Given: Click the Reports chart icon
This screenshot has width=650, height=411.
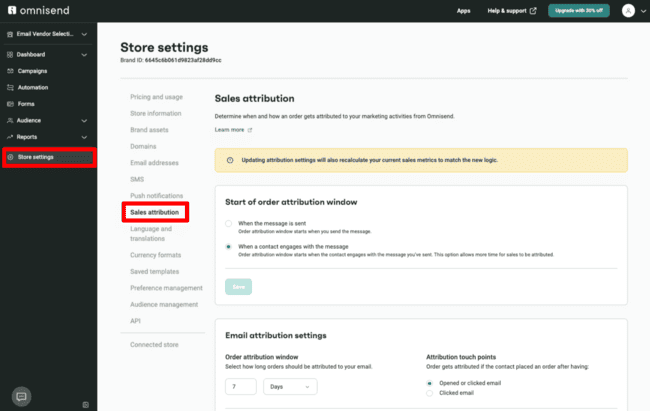Looking at the screenshot, I should click(x=10, y=137).
